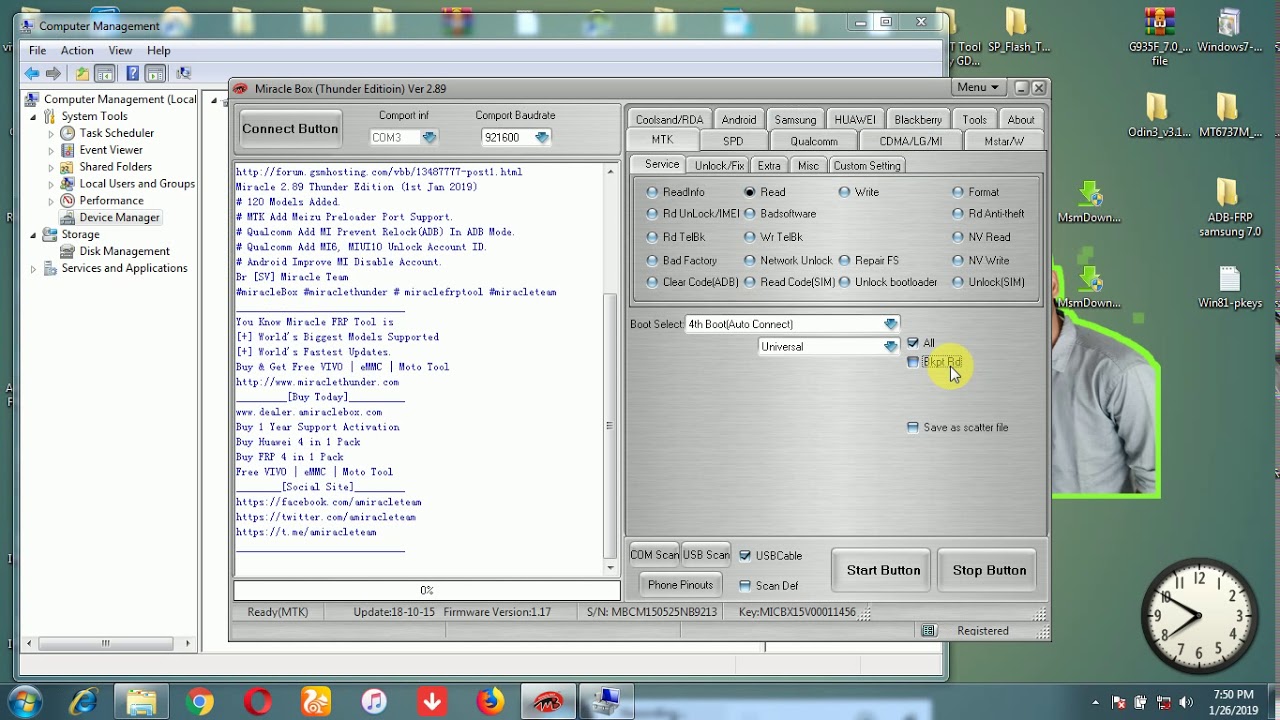This screenshot has height=720, width=1280.
Task: Uncheck the All checkbox
Action: (x=912, y=343)
